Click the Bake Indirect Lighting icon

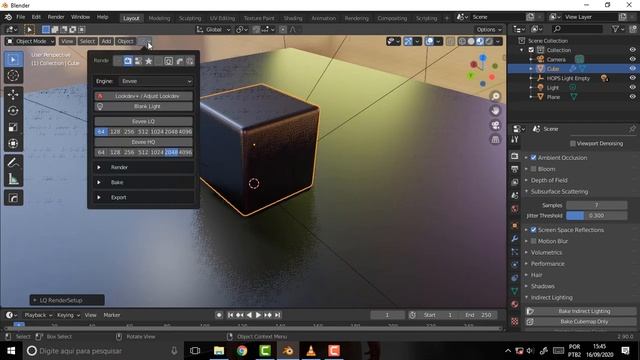530,311
